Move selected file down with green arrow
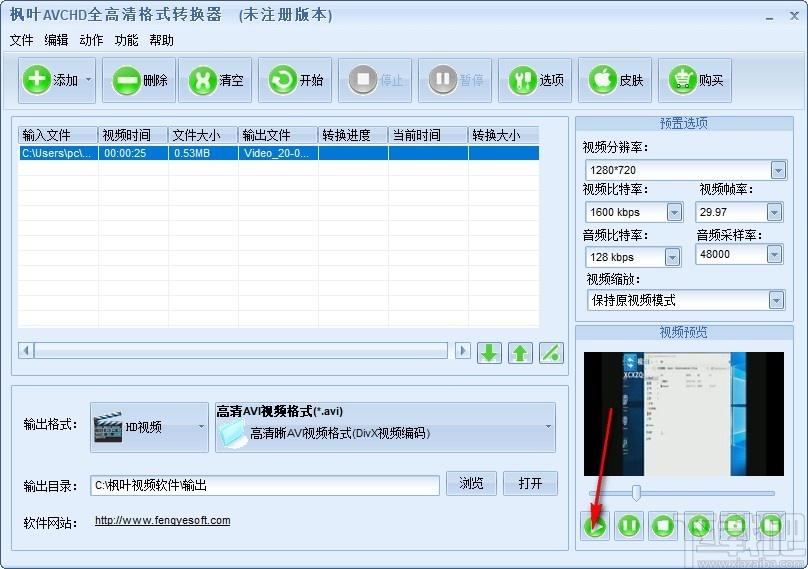The image size is (808, 569). (489, 353)
